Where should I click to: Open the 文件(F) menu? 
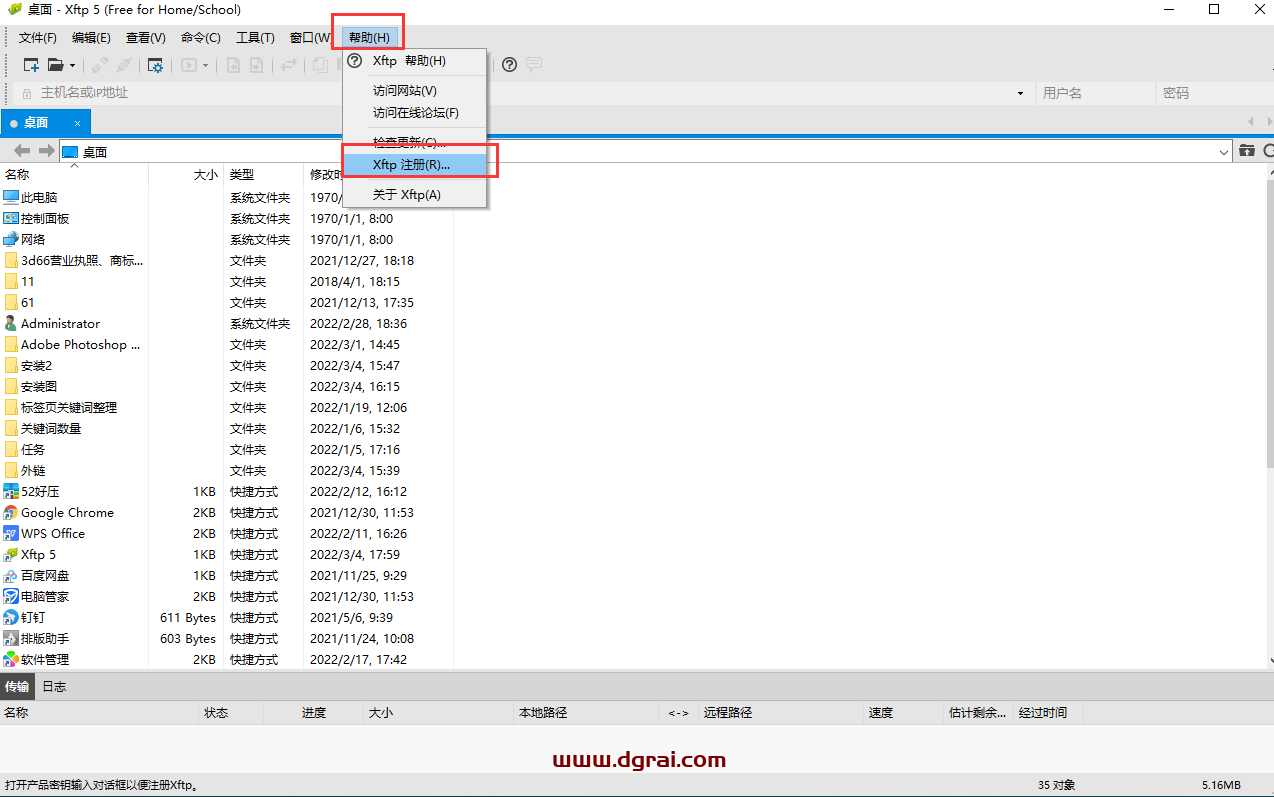38,38
